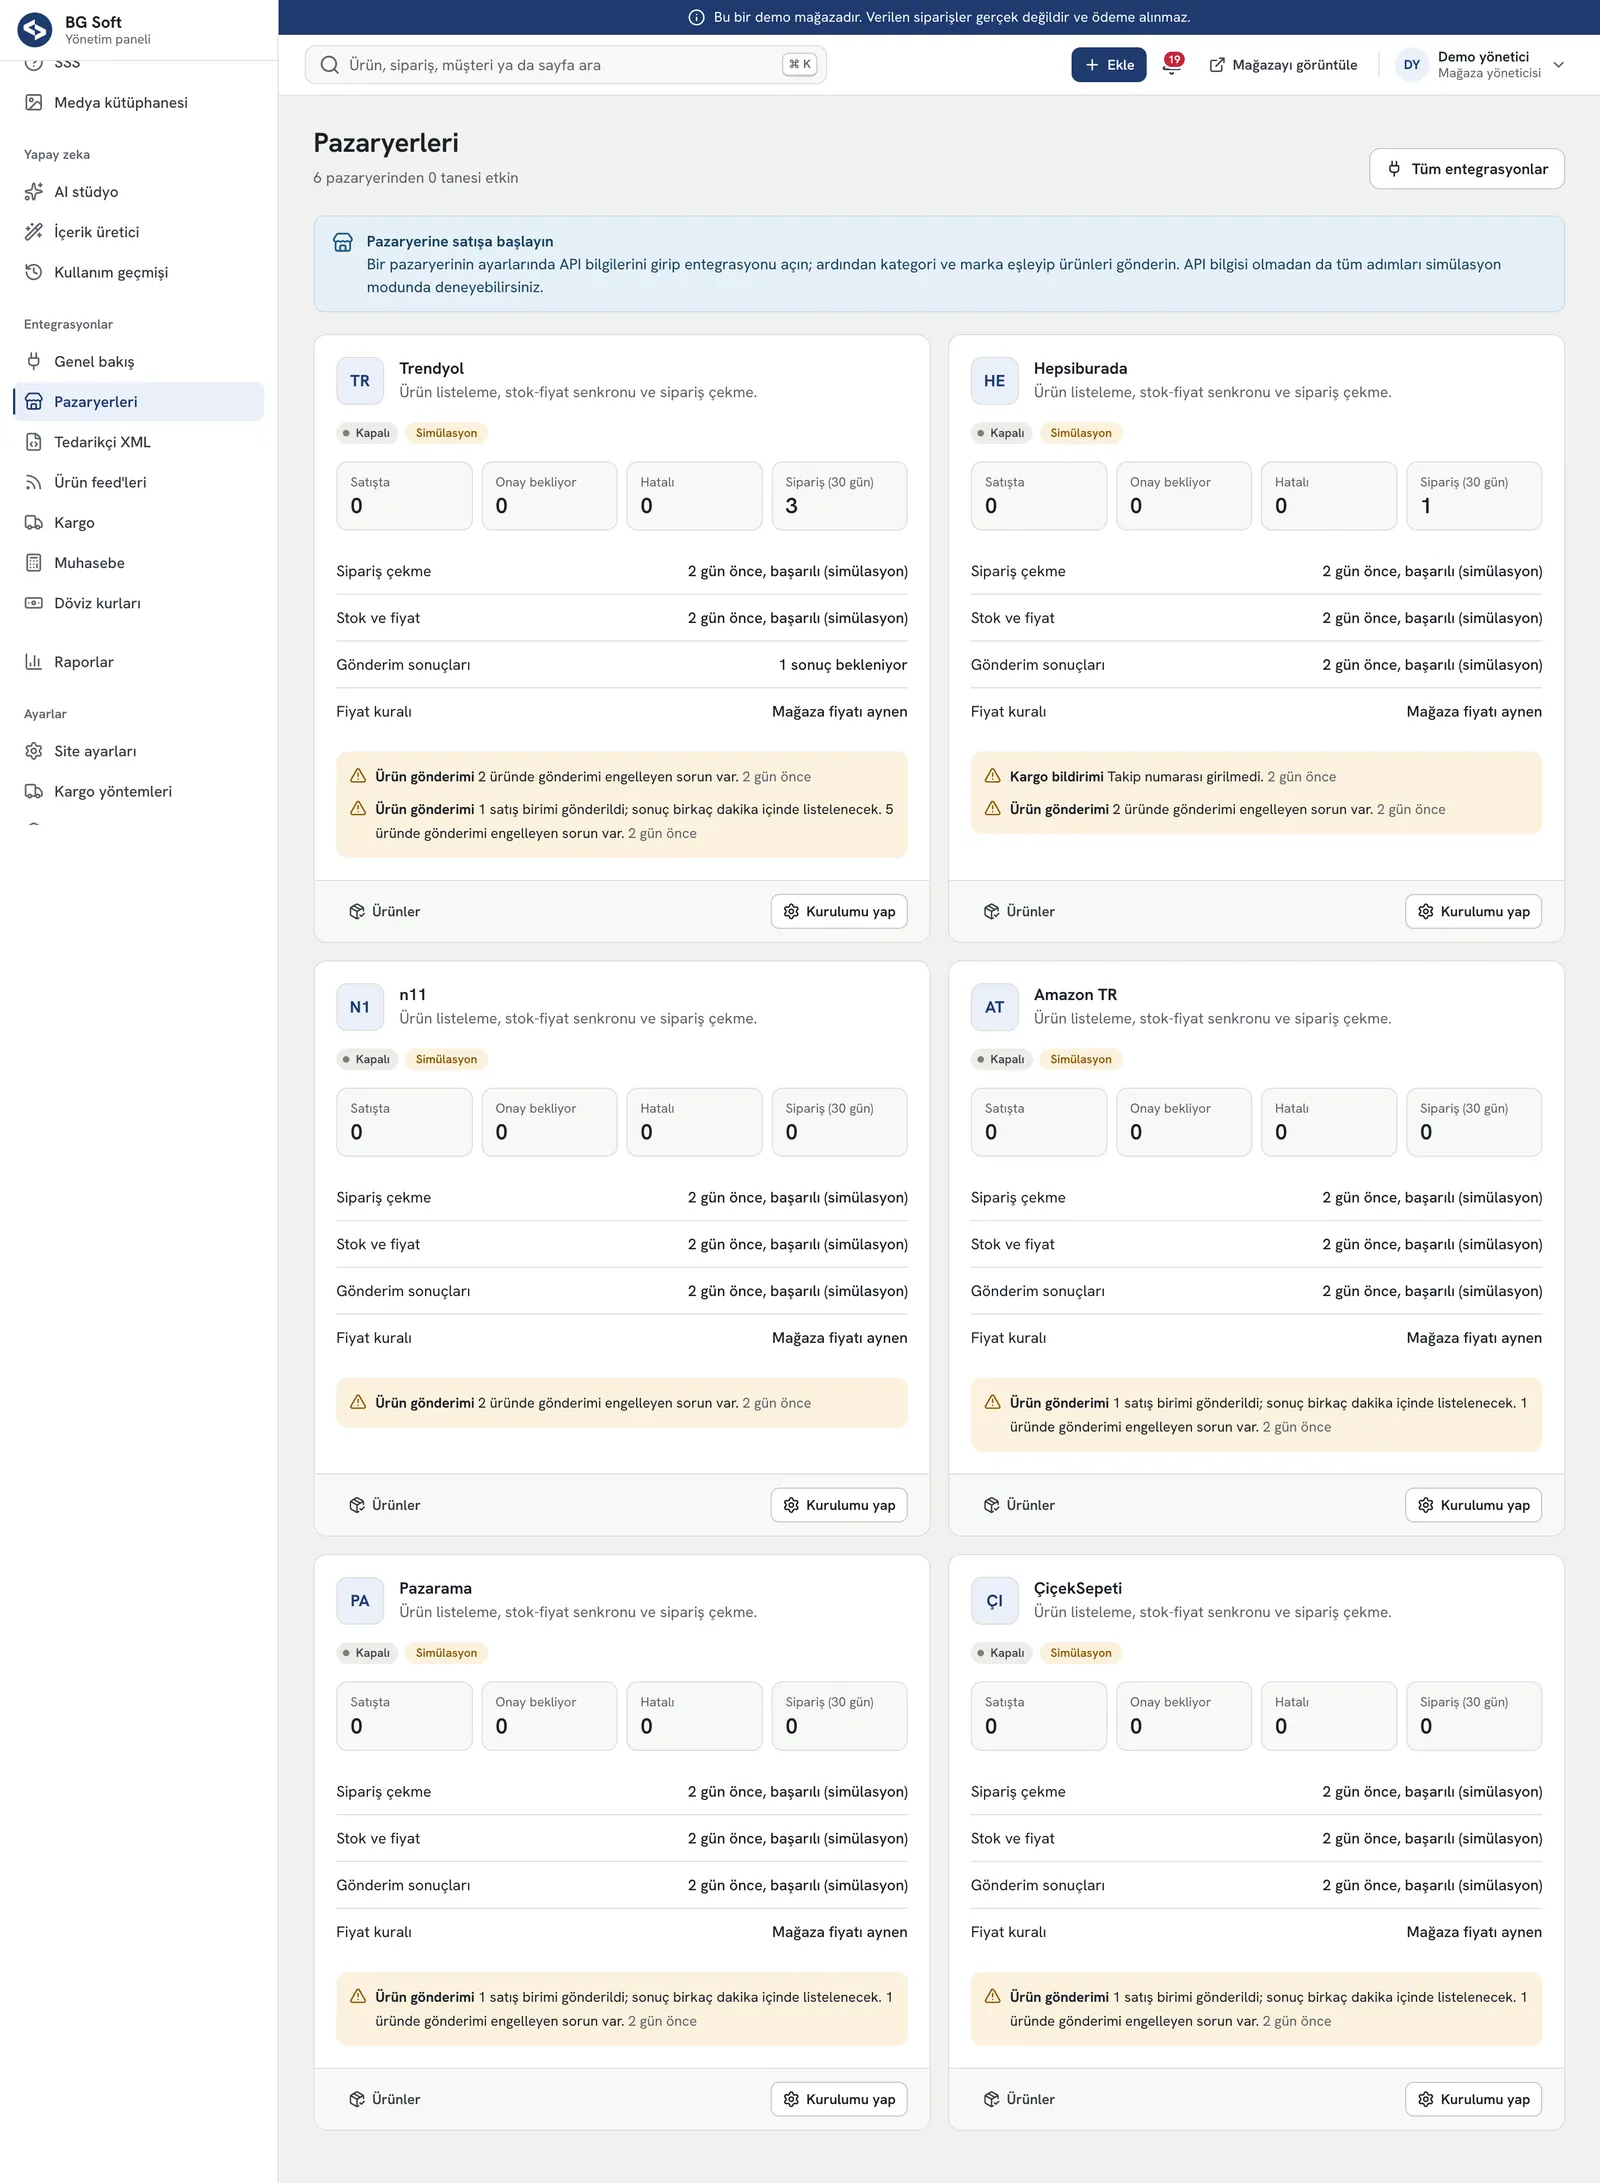Open Döviz kurları page

[138, 603]
